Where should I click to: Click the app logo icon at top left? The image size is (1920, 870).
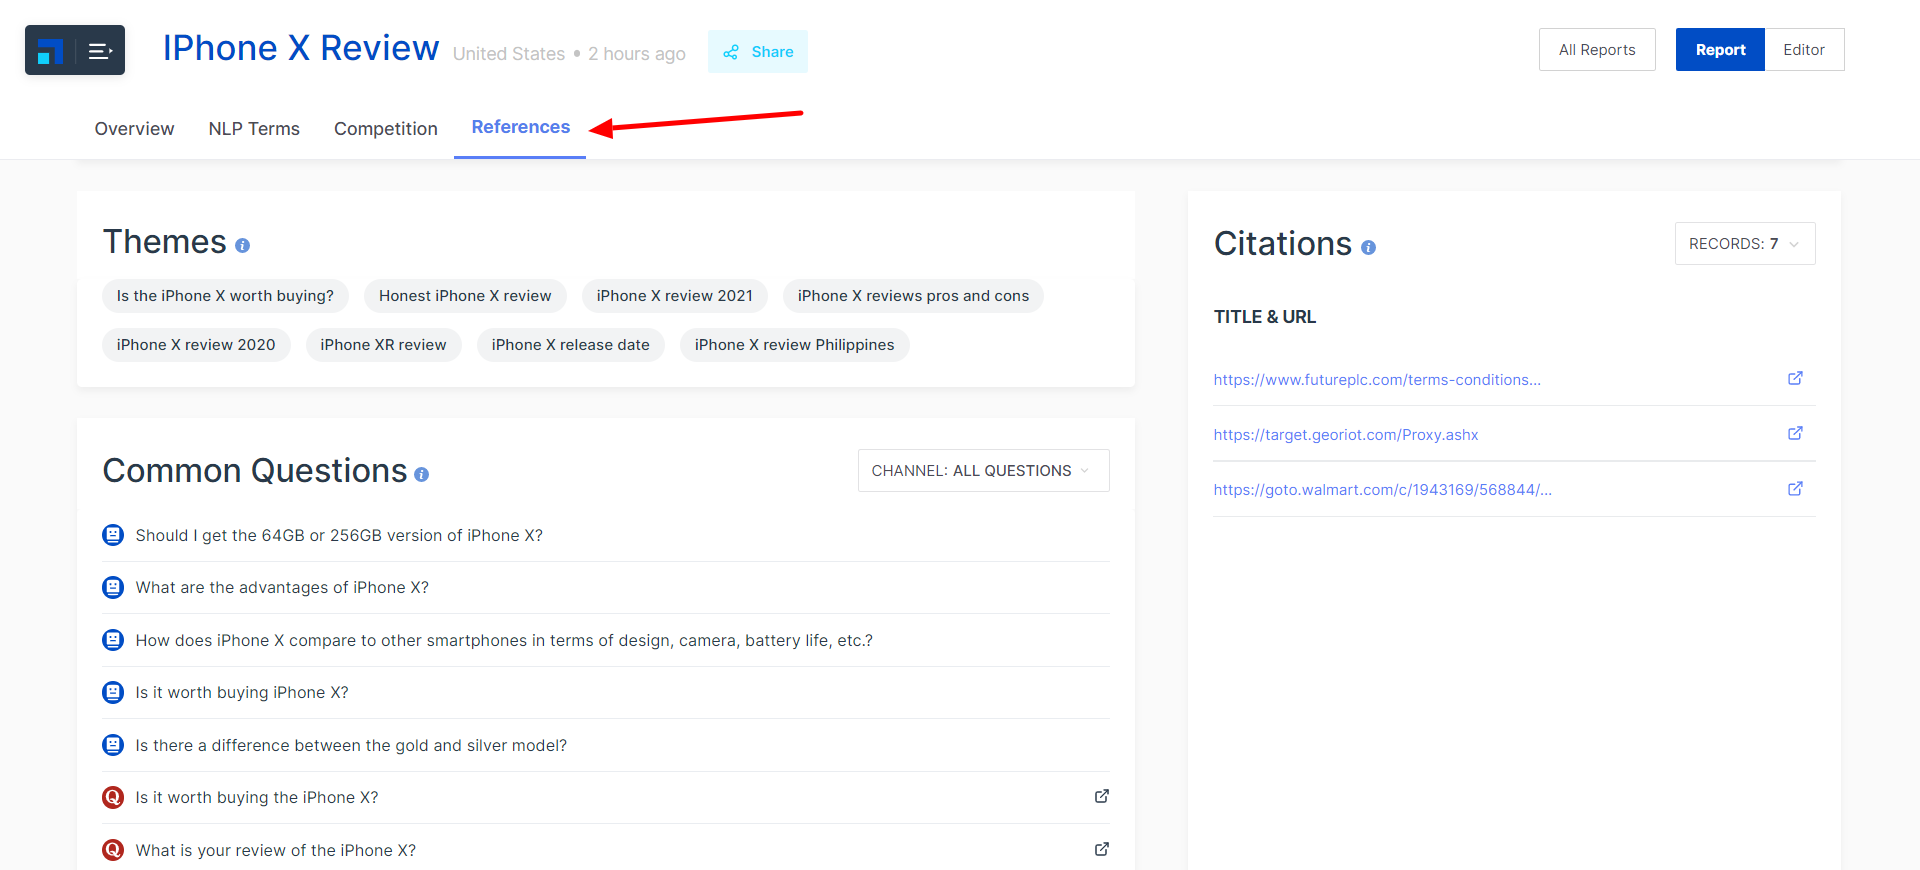(50, 51)
